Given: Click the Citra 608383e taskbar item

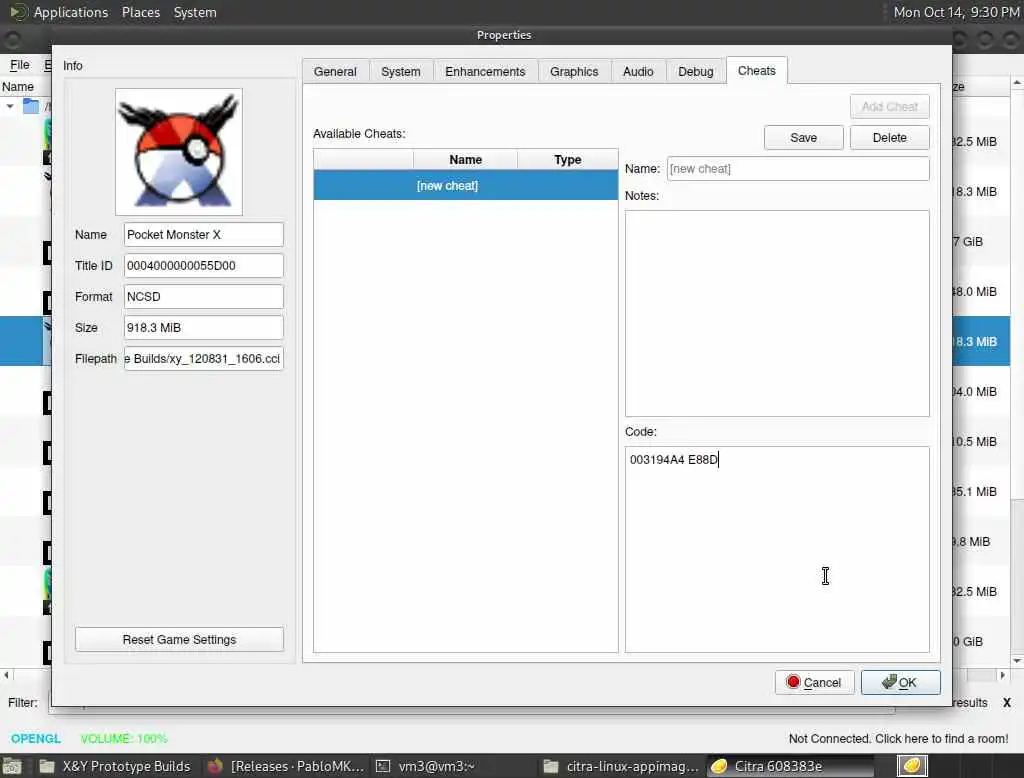Looking at the screenshot, I should 790,766.
